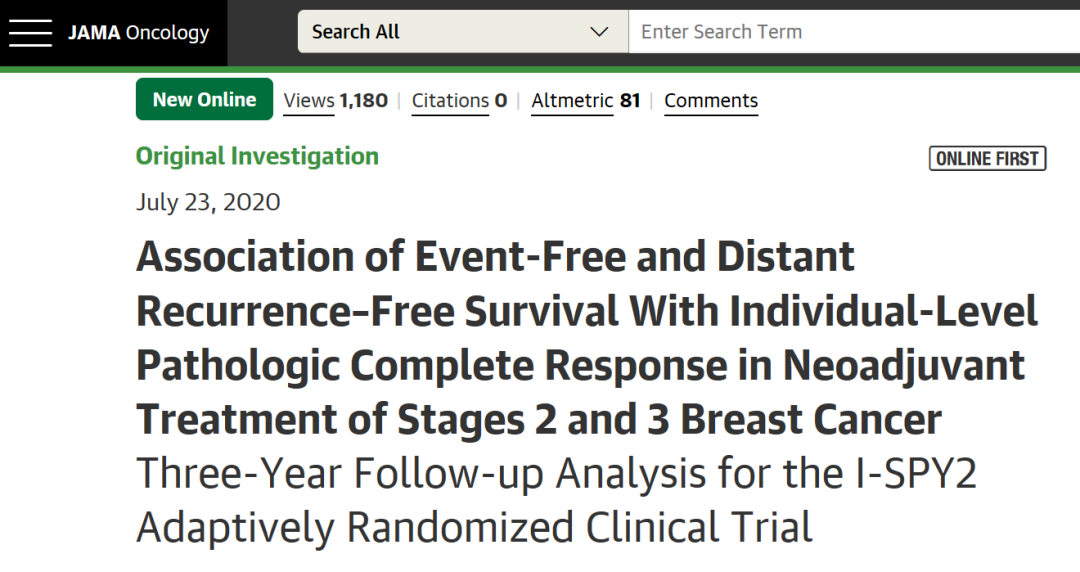Image resolution: width=1080 pixels, height=572 pixels.
Task: Open the Altmetric link
Action: click(572, 101)
